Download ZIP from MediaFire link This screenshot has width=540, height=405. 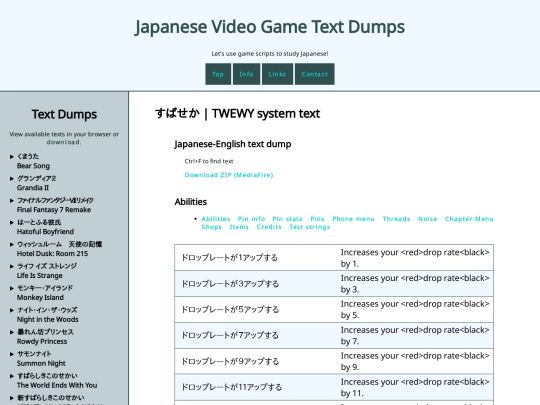coord(229,175)
